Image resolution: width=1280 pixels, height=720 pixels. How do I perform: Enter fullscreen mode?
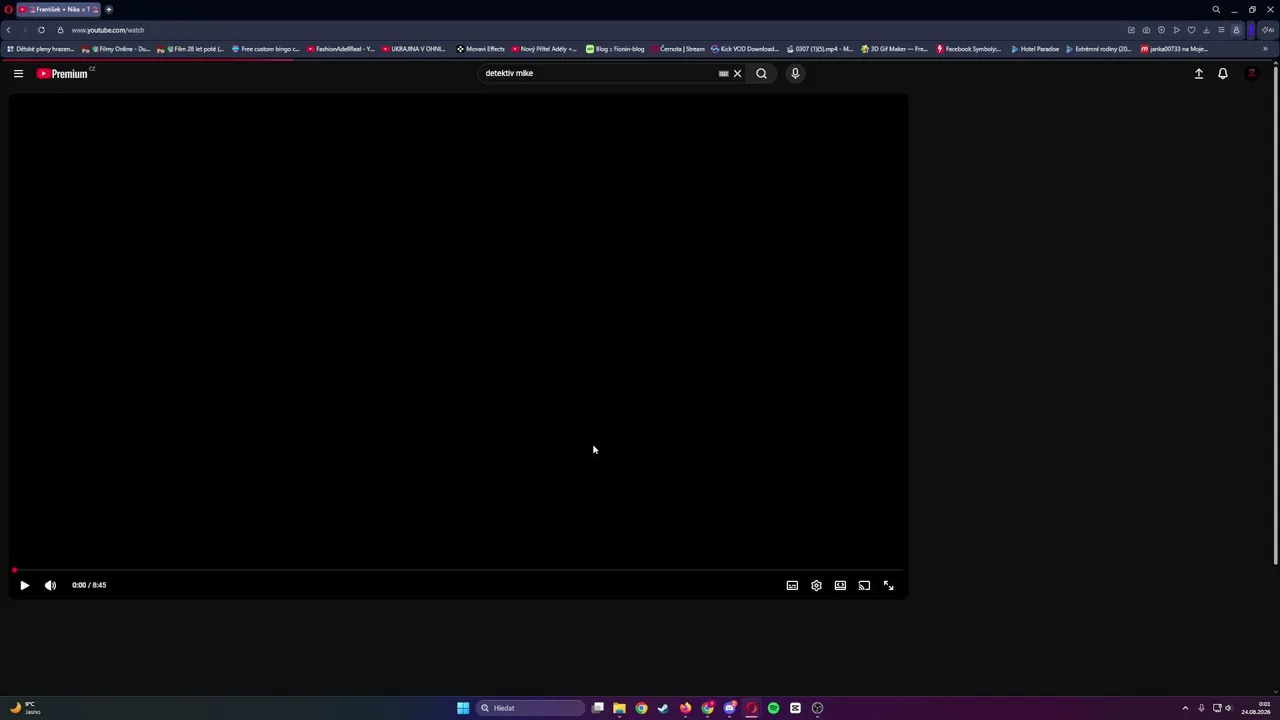pos(888,585)
